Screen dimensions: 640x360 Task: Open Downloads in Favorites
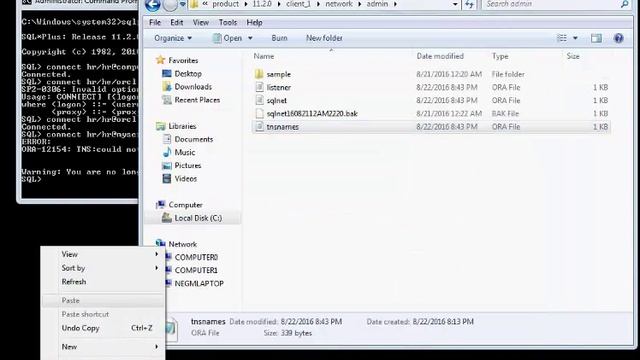pyautogui.click(x=193, y=87)
